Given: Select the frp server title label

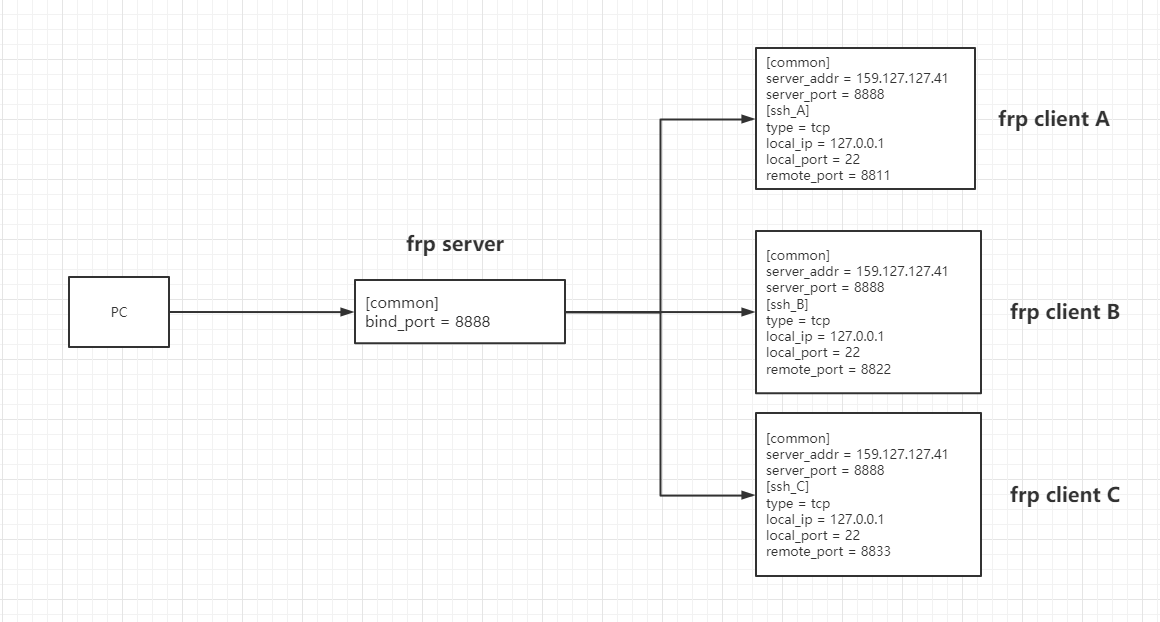Looking at the screenshot, I should click(455, 243).
